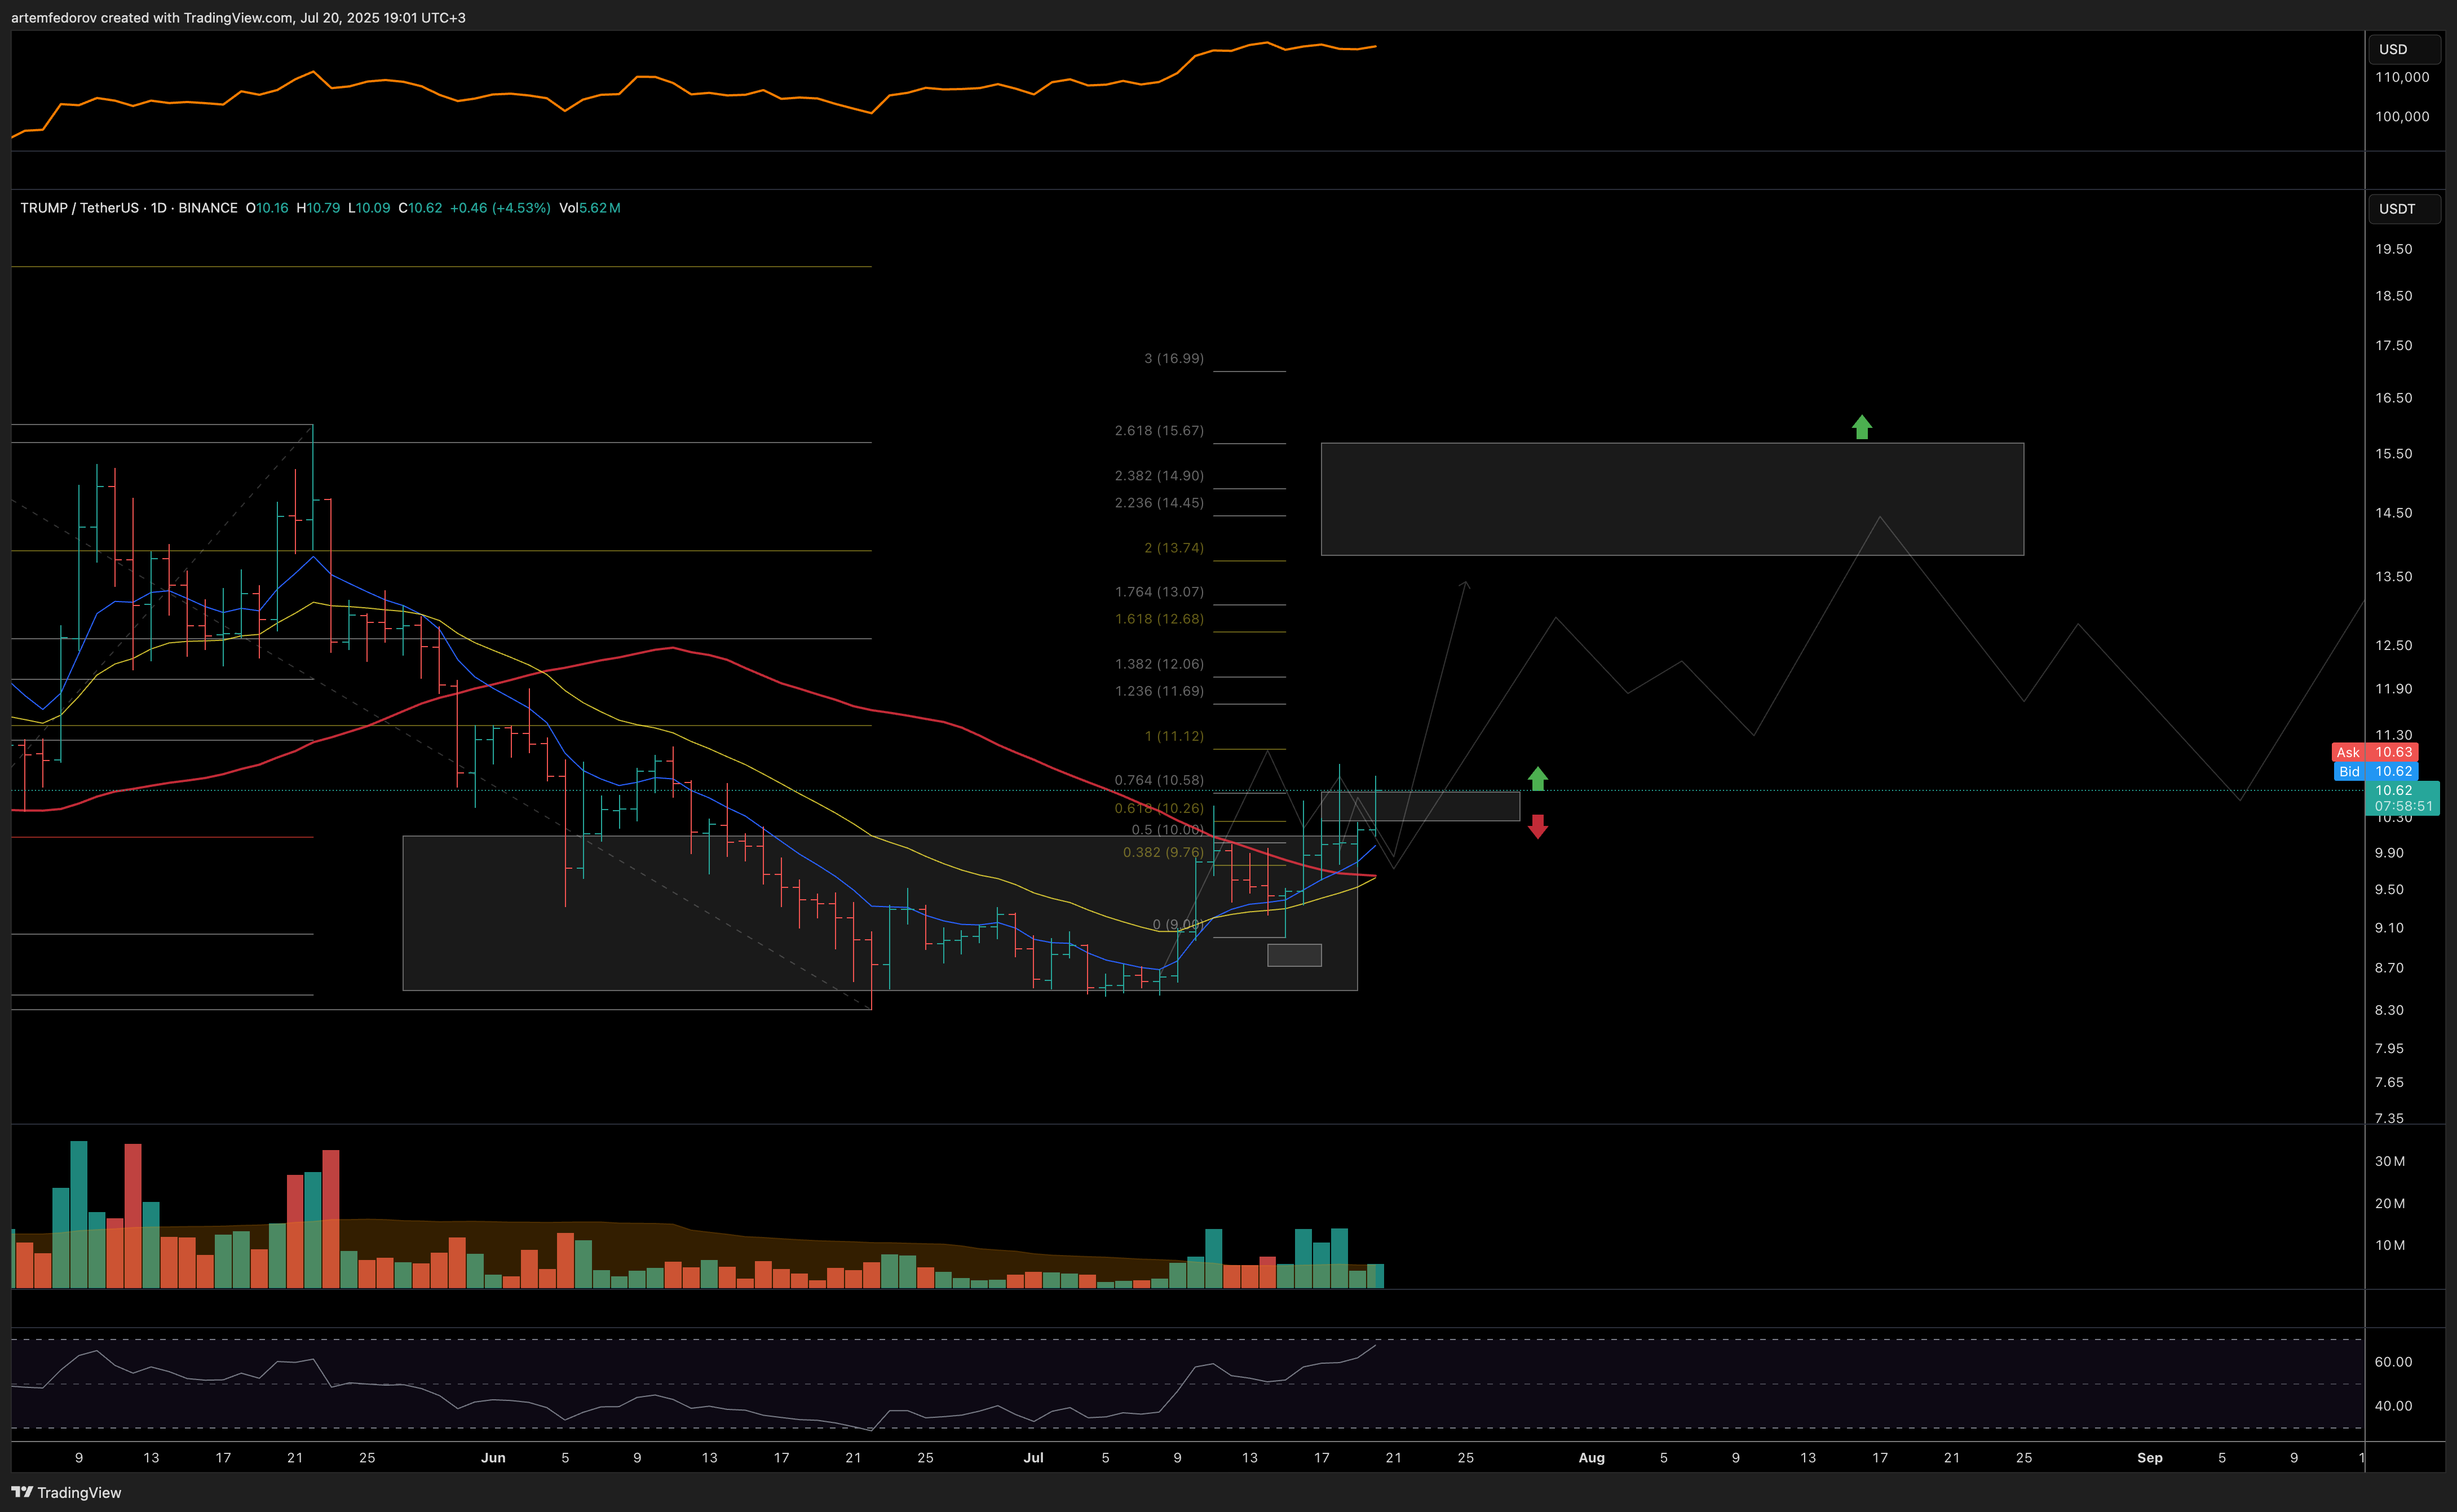Click the Fibonacci label 2.382 (14.90)
This screenshot has height=1512, width=2457.
pyautogui.click(x=1159, y=475)
